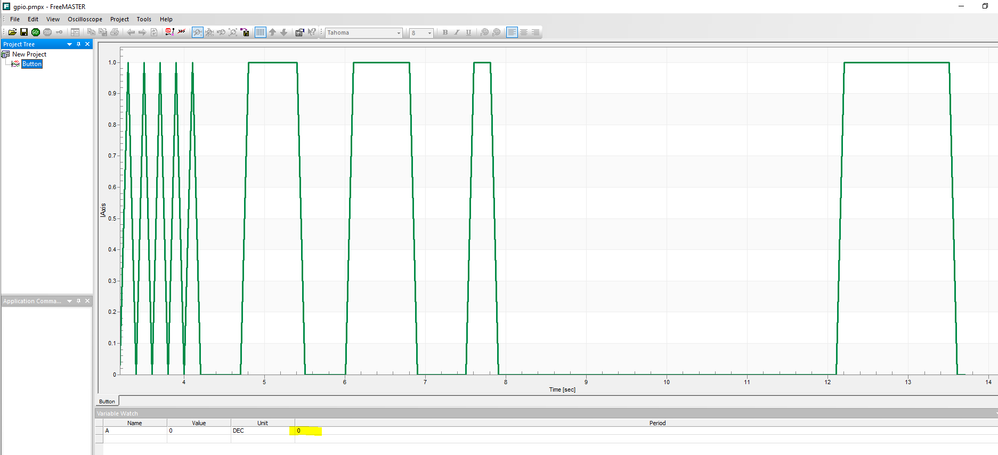The height and width of the screenshot is (455, 998).
Task: Click the print toolbar icon
Action: [x=115, y=32]
